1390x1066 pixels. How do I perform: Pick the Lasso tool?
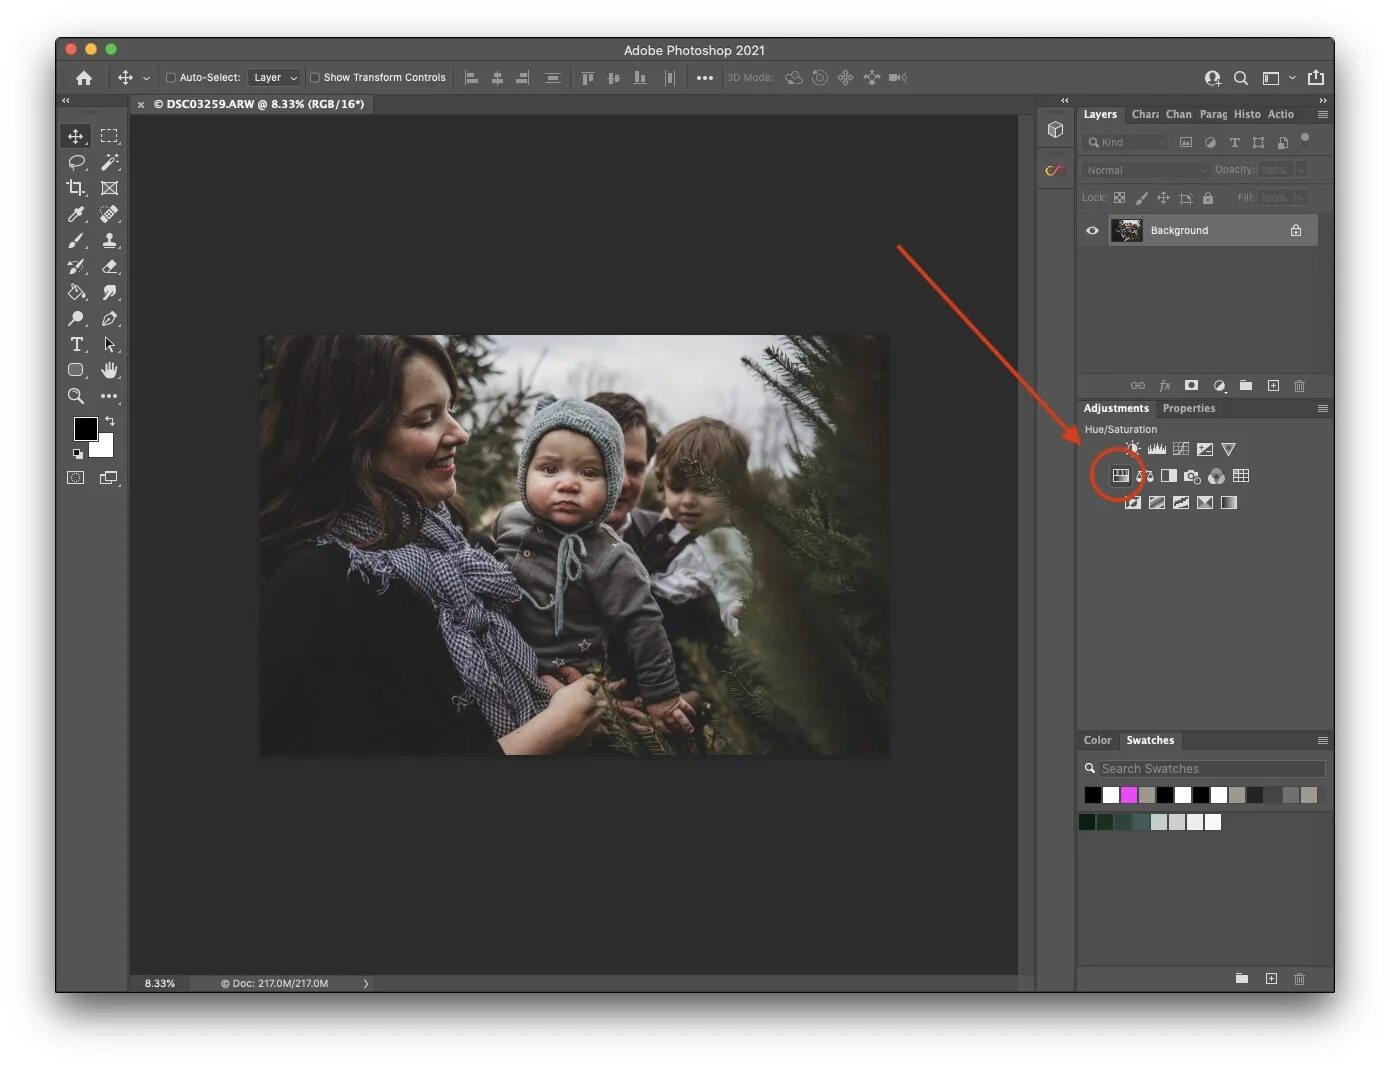tap(76, 162)
